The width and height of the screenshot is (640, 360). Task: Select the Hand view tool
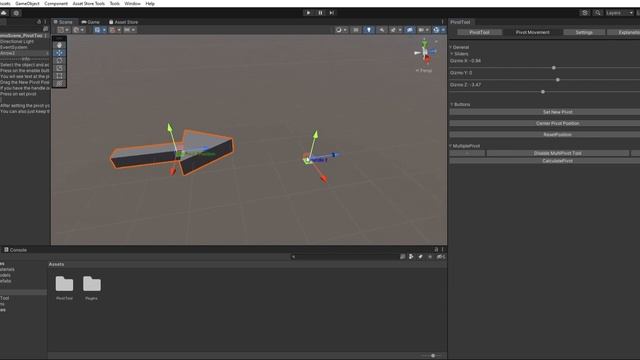click(59, 45)
